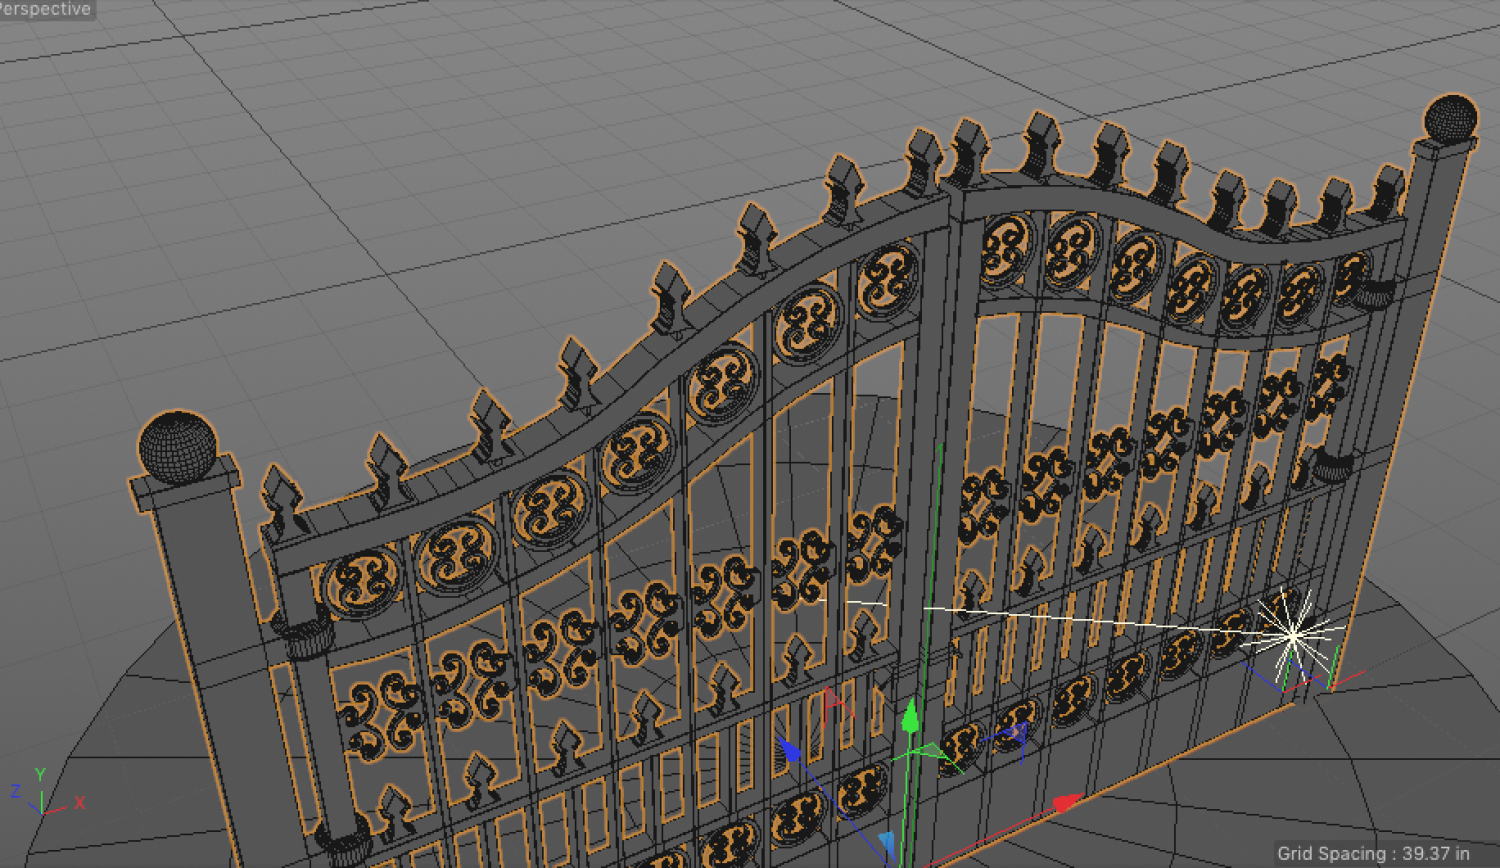Click the Grid Spacing 39.37 in readout
Image resolution: width=1500 pixels, height=868 pixels.
click(1373, 853)
